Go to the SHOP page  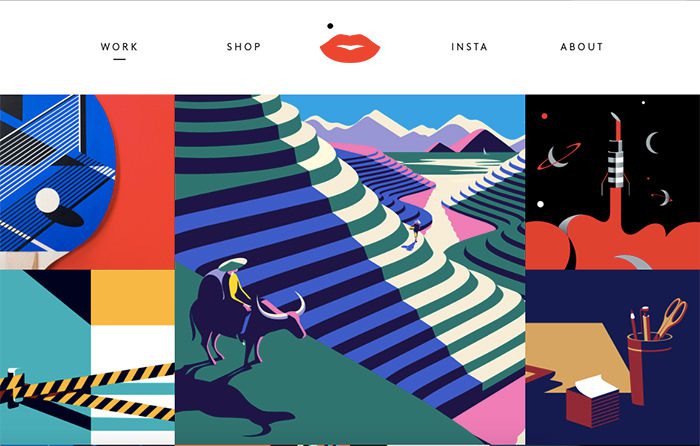[244, 47]
